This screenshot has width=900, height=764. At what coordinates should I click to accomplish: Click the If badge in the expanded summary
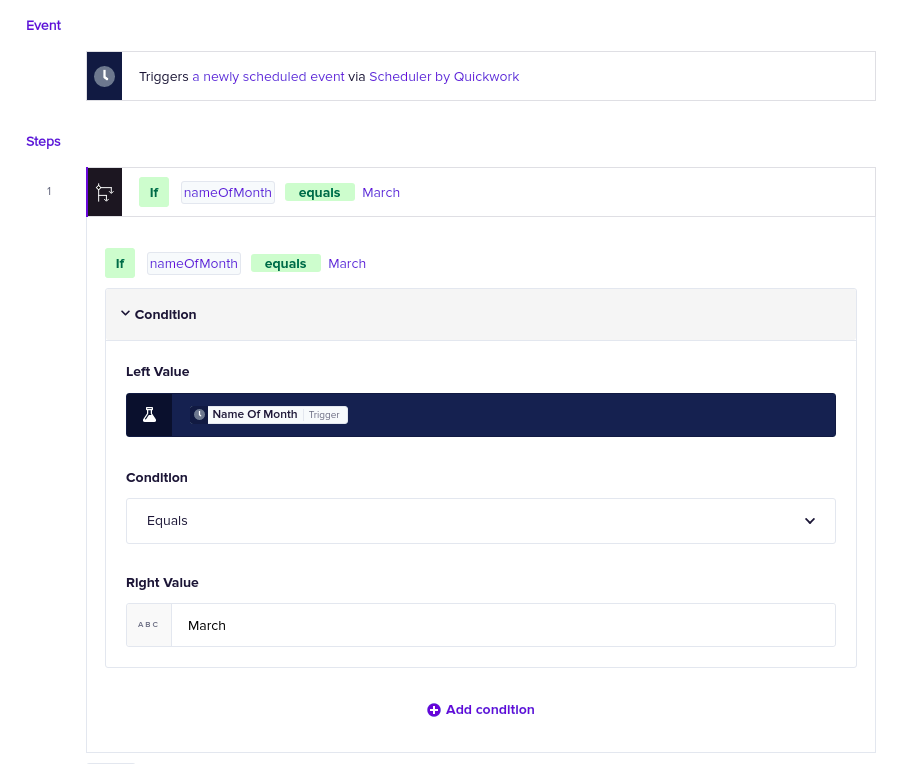[120, 263]
